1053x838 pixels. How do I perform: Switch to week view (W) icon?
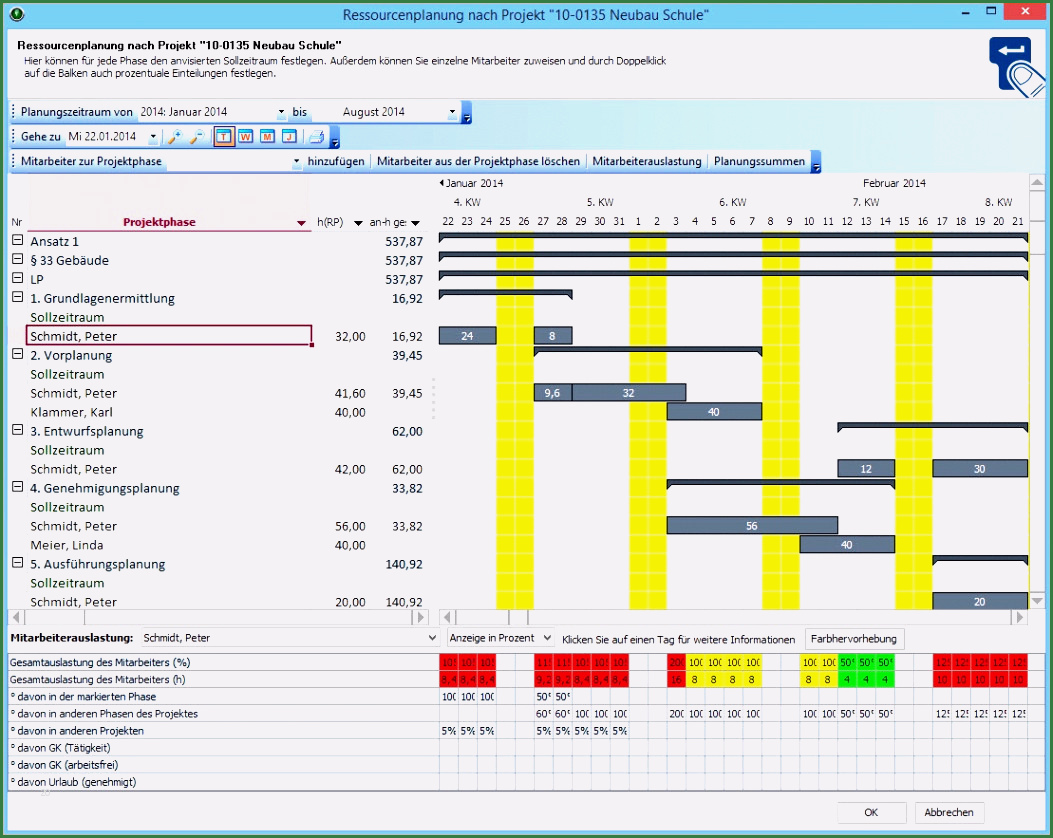click(246, 137)
